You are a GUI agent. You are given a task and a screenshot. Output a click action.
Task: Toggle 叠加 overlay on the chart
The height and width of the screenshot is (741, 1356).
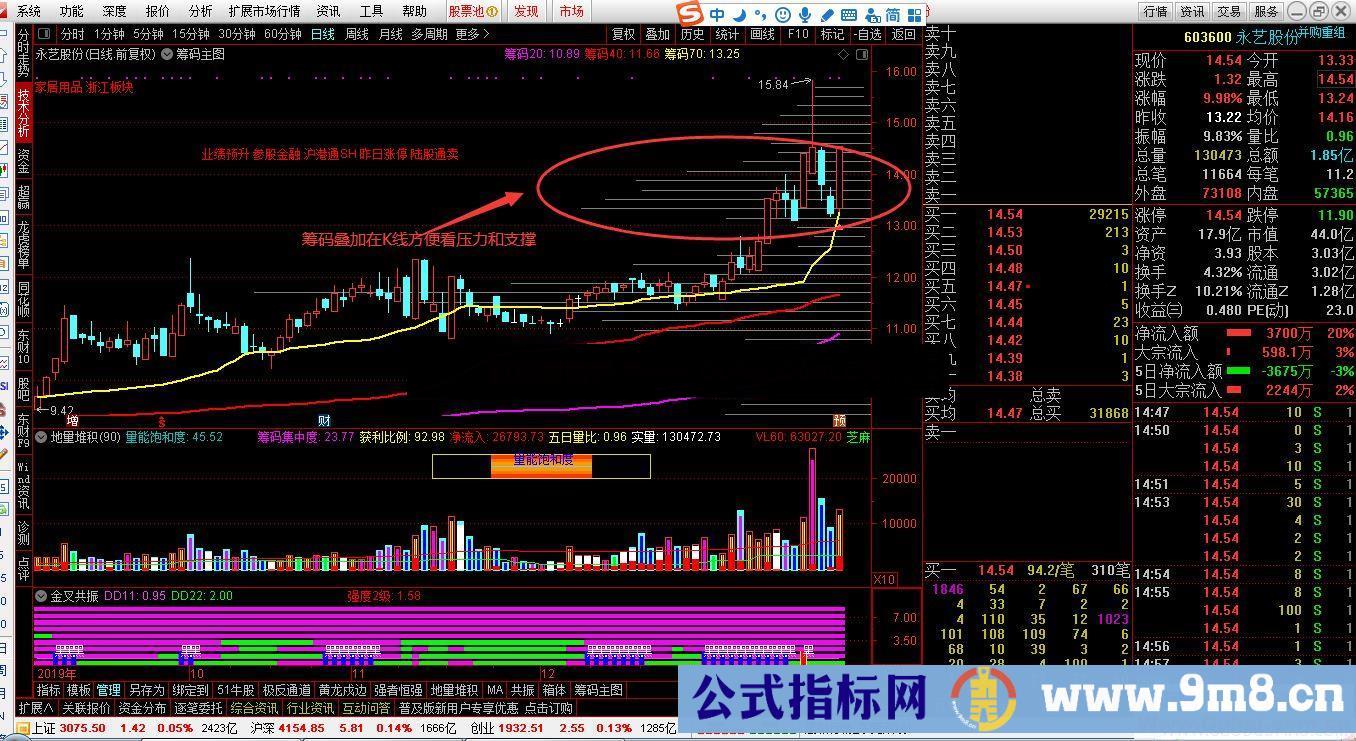(x=658, y=33)
